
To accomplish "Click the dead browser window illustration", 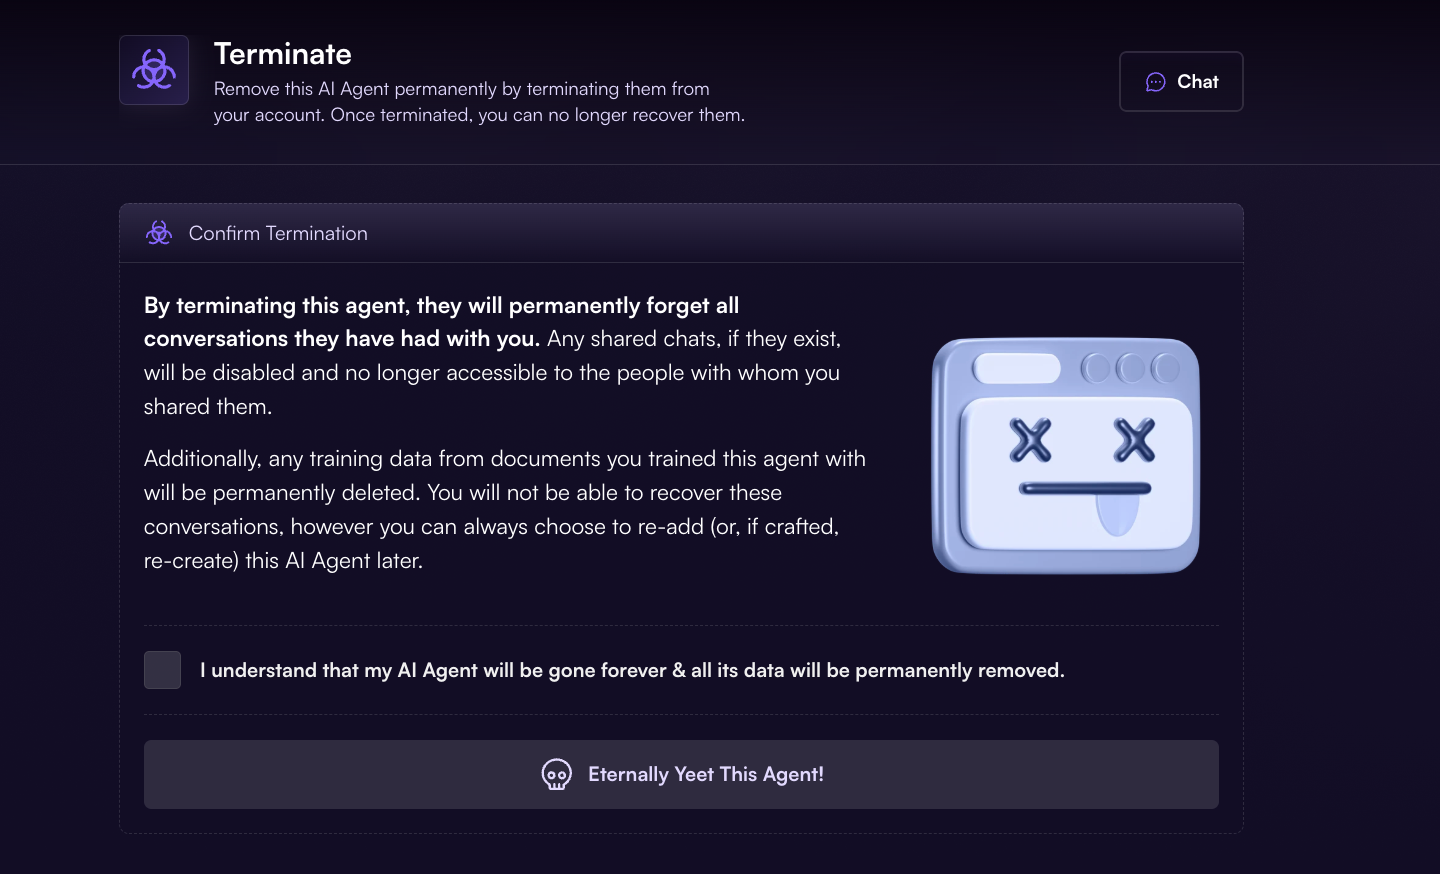I will tap(1066, 456).
